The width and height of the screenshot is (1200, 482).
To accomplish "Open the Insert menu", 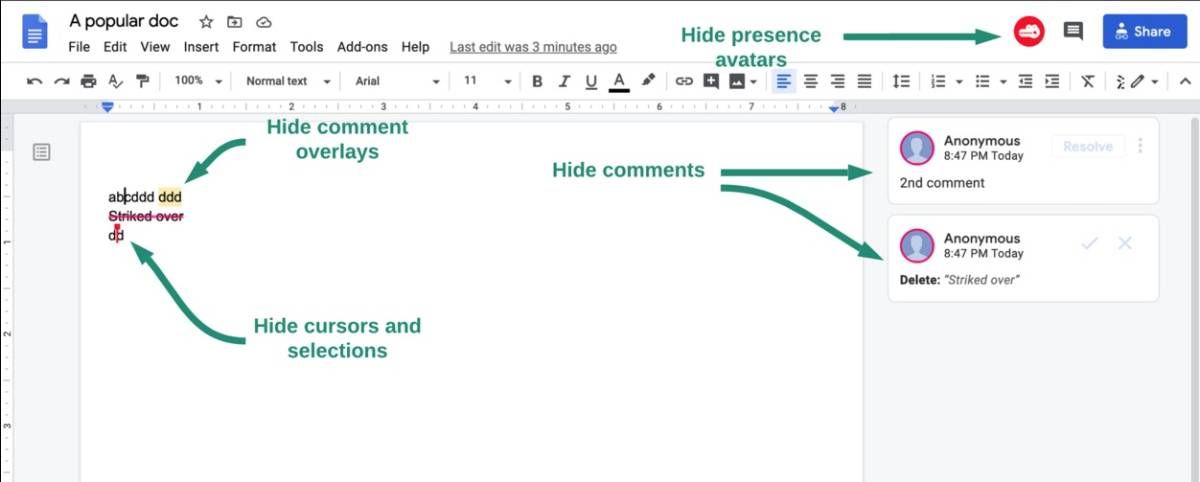I will click(201, 47).
